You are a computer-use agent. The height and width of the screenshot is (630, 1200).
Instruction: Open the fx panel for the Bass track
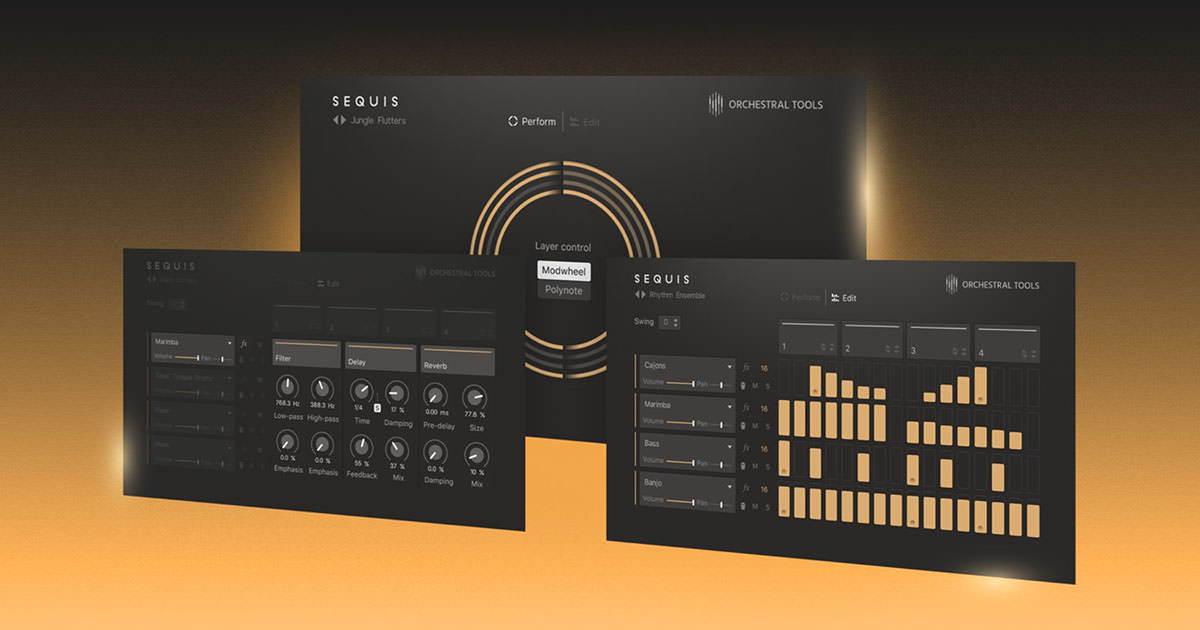click(745, 449)
